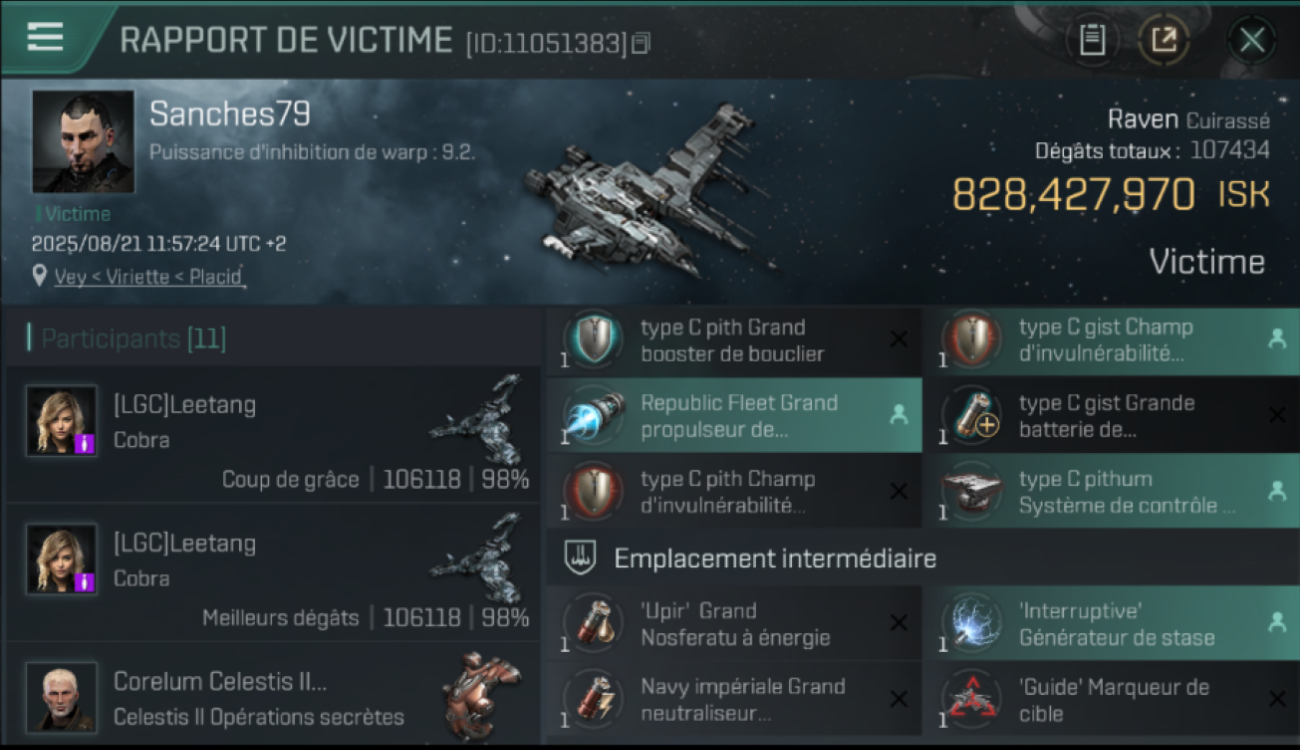Image resolution: width=1300 pixels, height=750 pixels.
Task: Select the type C pith Grand booster icon
Action: (588, 339)
